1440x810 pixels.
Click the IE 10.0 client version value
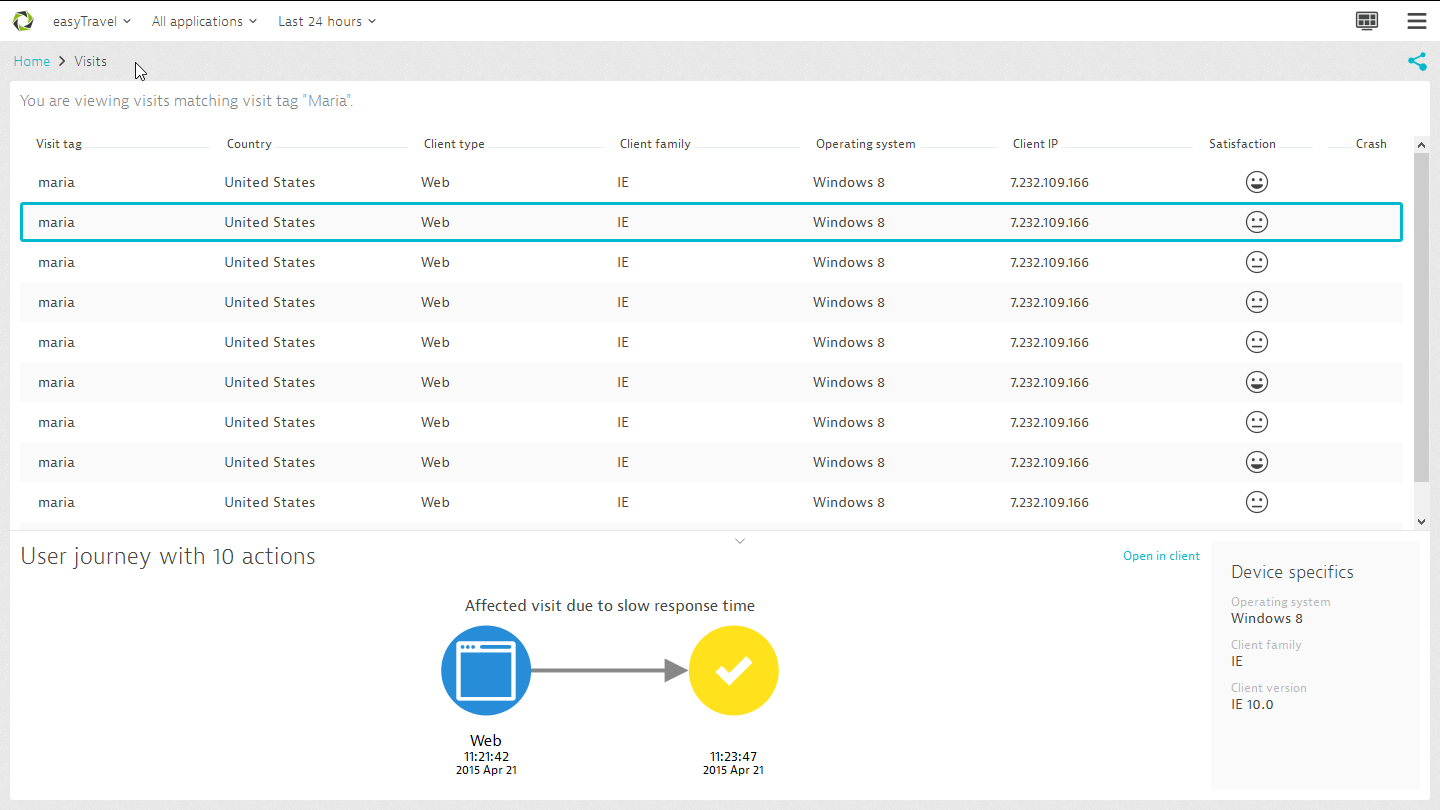click(x=1252, y=704)
